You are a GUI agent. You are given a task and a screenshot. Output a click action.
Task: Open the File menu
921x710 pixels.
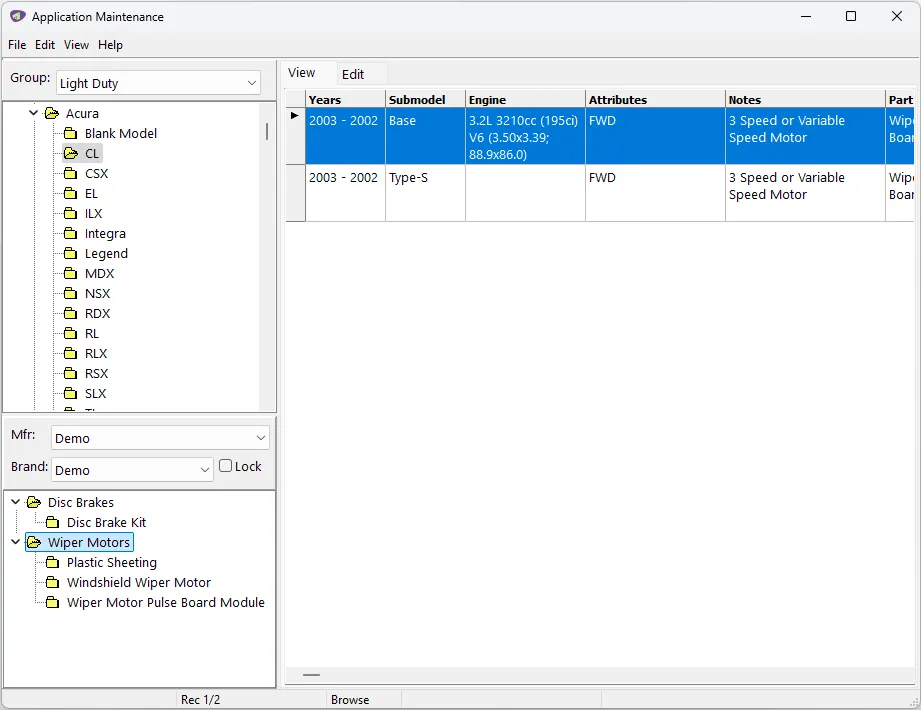click(17, 45)
